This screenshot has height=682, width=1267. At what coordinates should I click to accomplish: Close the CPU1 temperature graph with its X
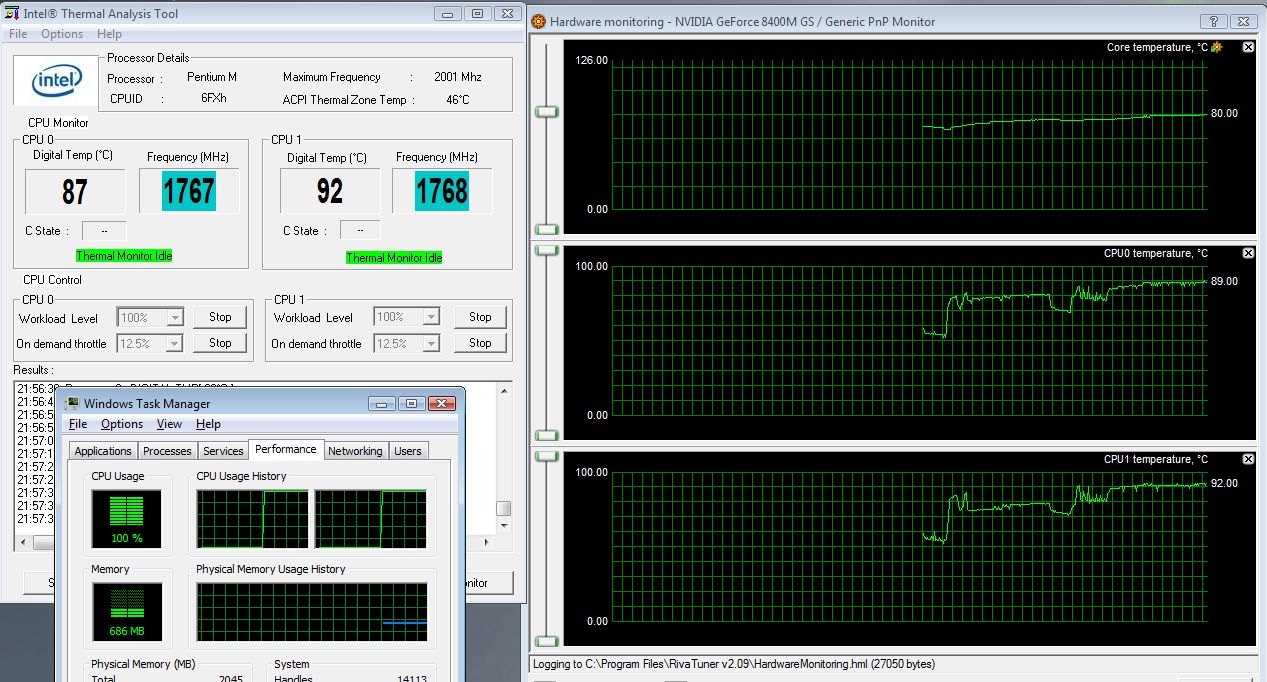(x=1248, y=459)
